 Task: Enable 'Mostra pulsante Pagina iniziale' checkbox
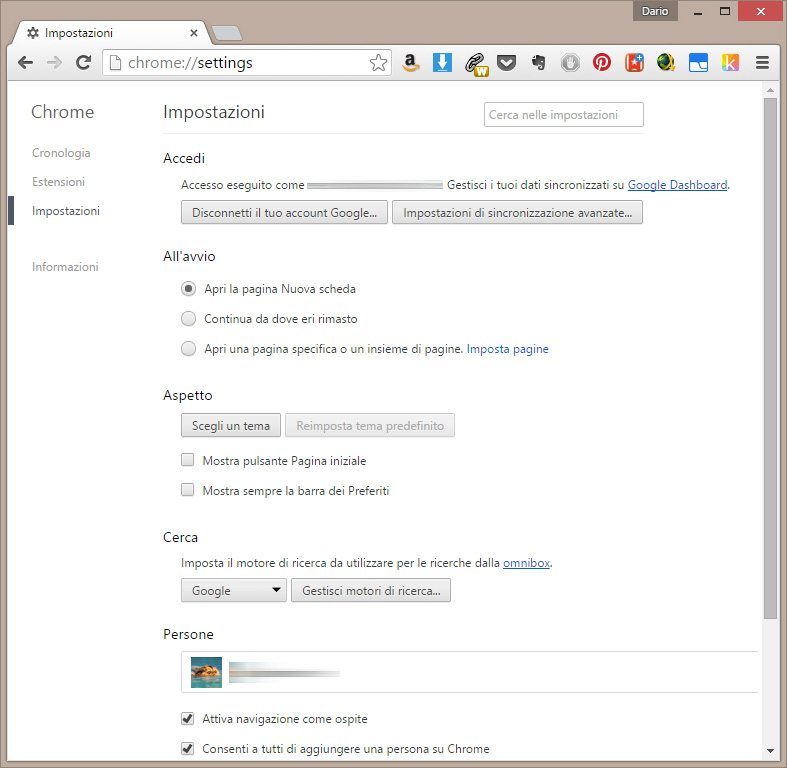pyautogui.click(x=188, y=461)
